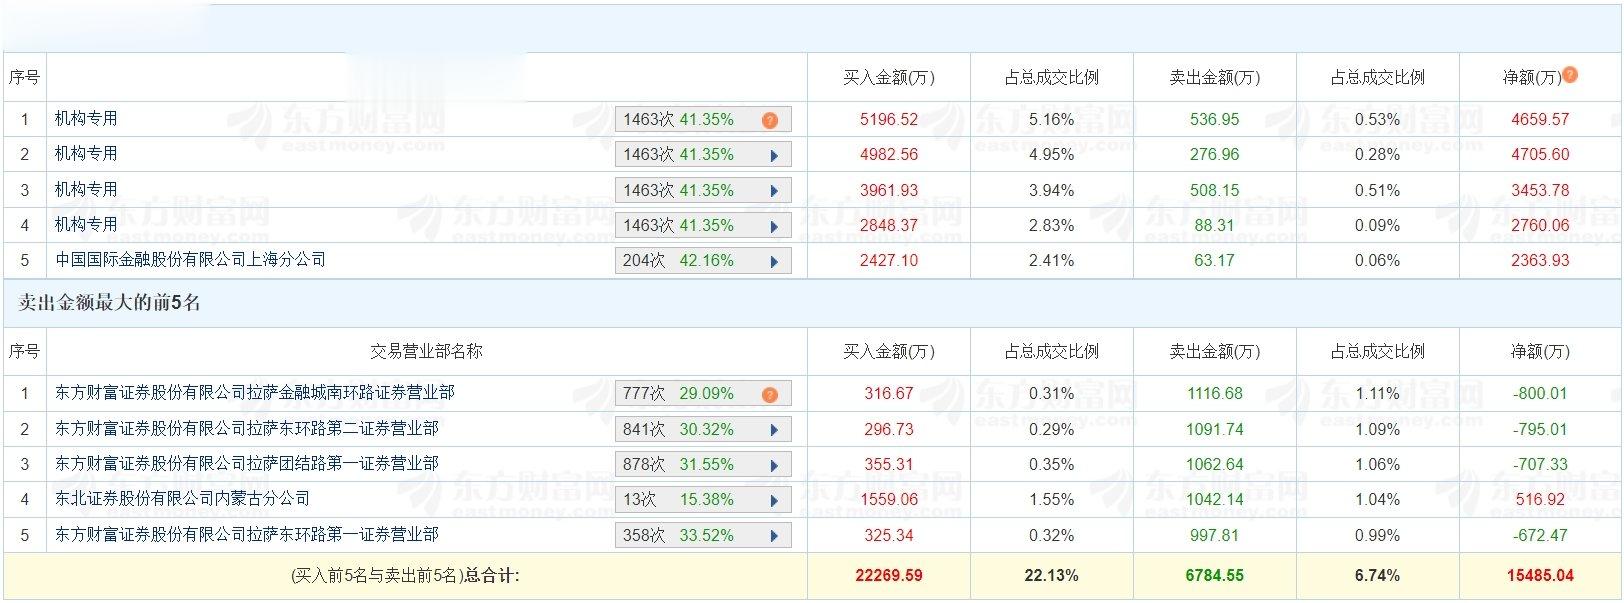1624x603 pixels.
Task: Click orange question icon in 拉萨金融城南环路 row
Action: click(x=769, y=394)
